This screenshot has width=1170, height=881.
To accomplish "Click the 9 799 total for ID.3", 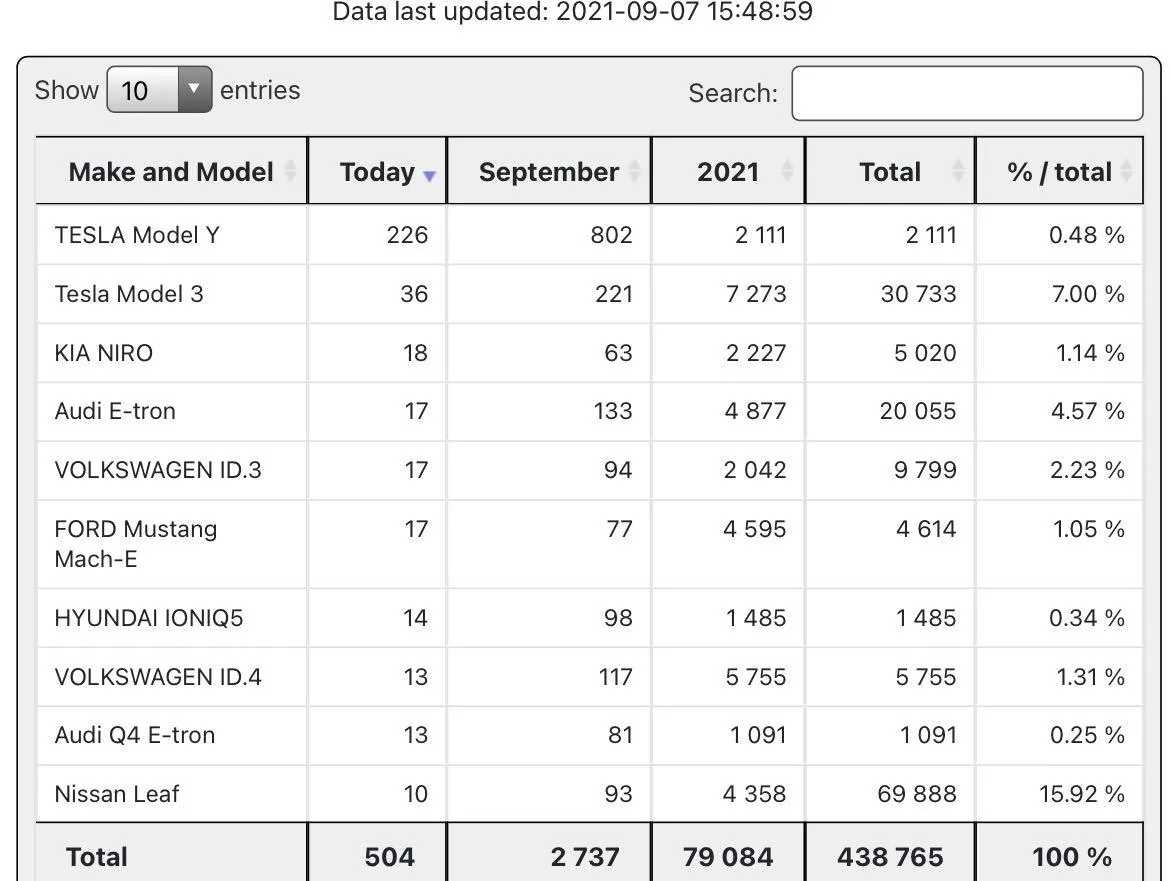I will (925, 469).
